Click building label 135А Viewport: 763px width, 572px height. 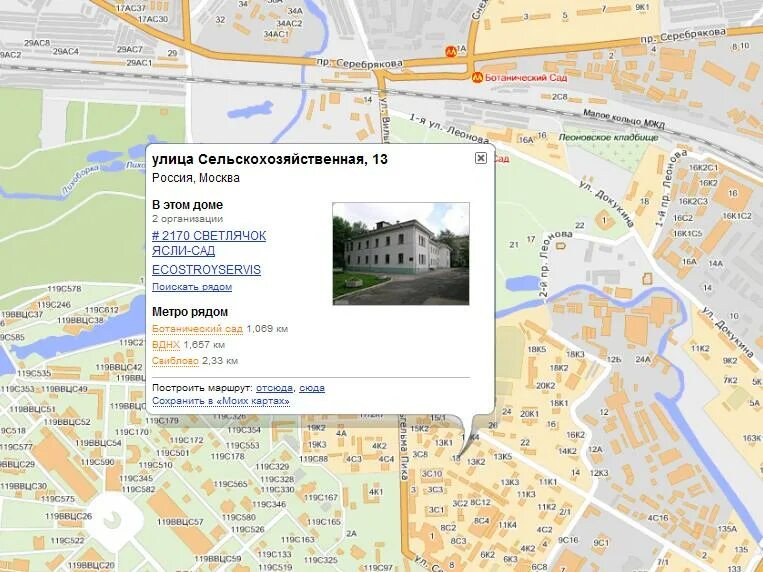(x=727, y=528)
